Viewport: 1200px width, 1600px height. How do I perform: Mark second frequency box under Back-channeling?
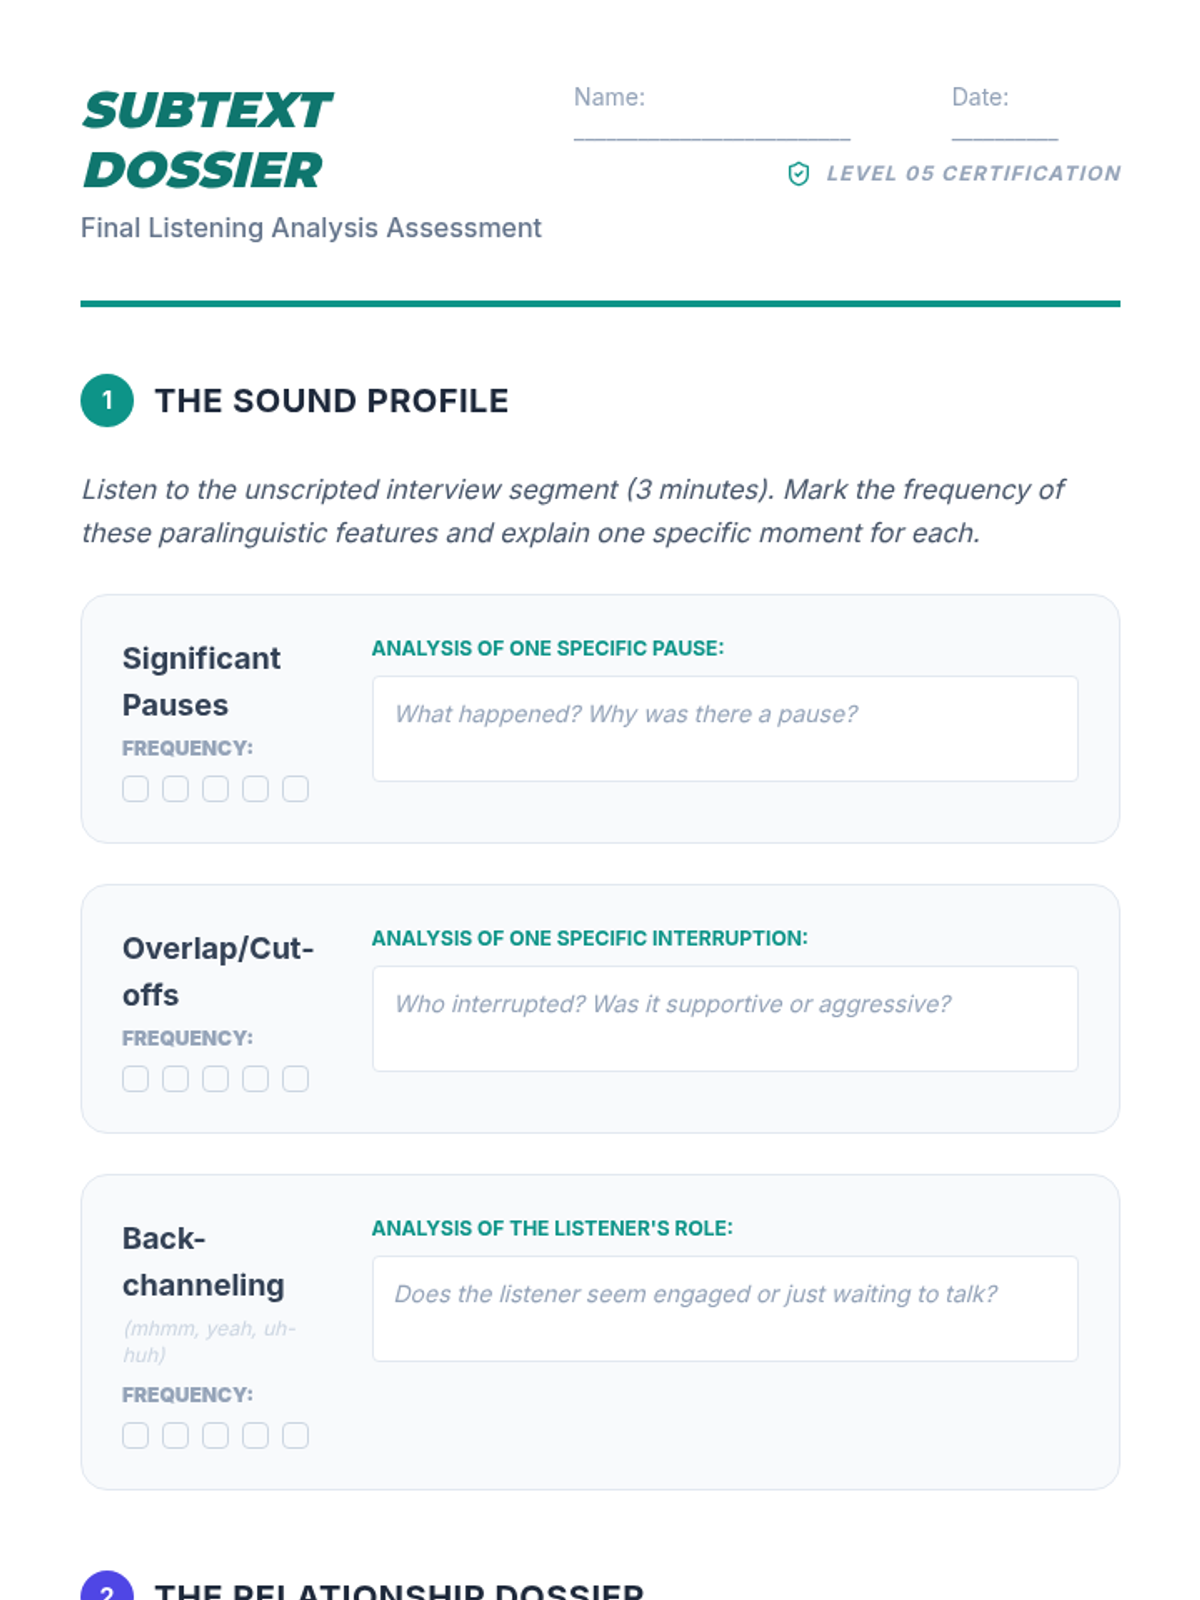coord(175,1436)
